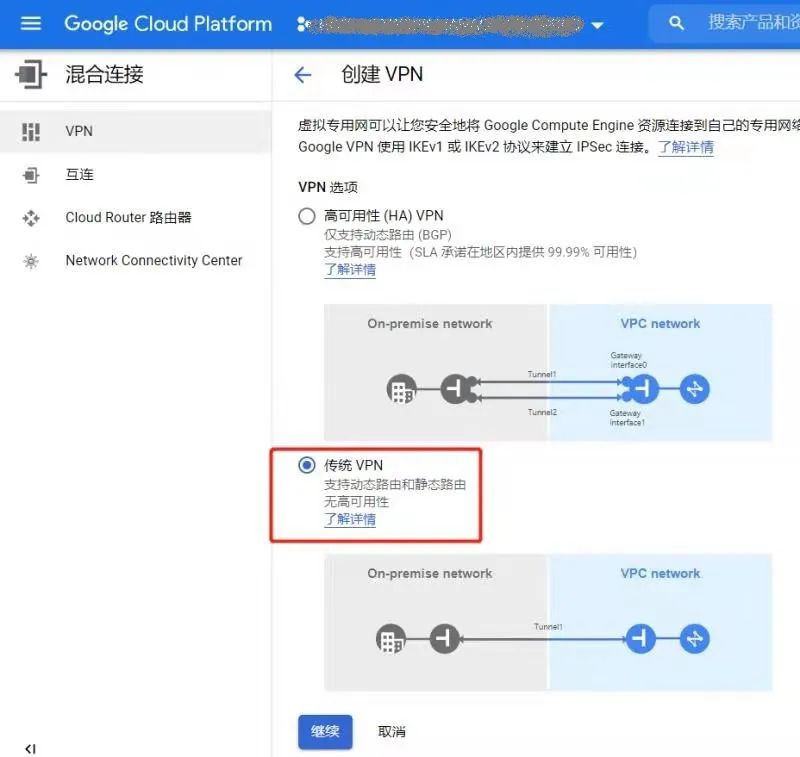Click the Google Cloud Platform logo
800x757 pixels.
click(168, 24)
